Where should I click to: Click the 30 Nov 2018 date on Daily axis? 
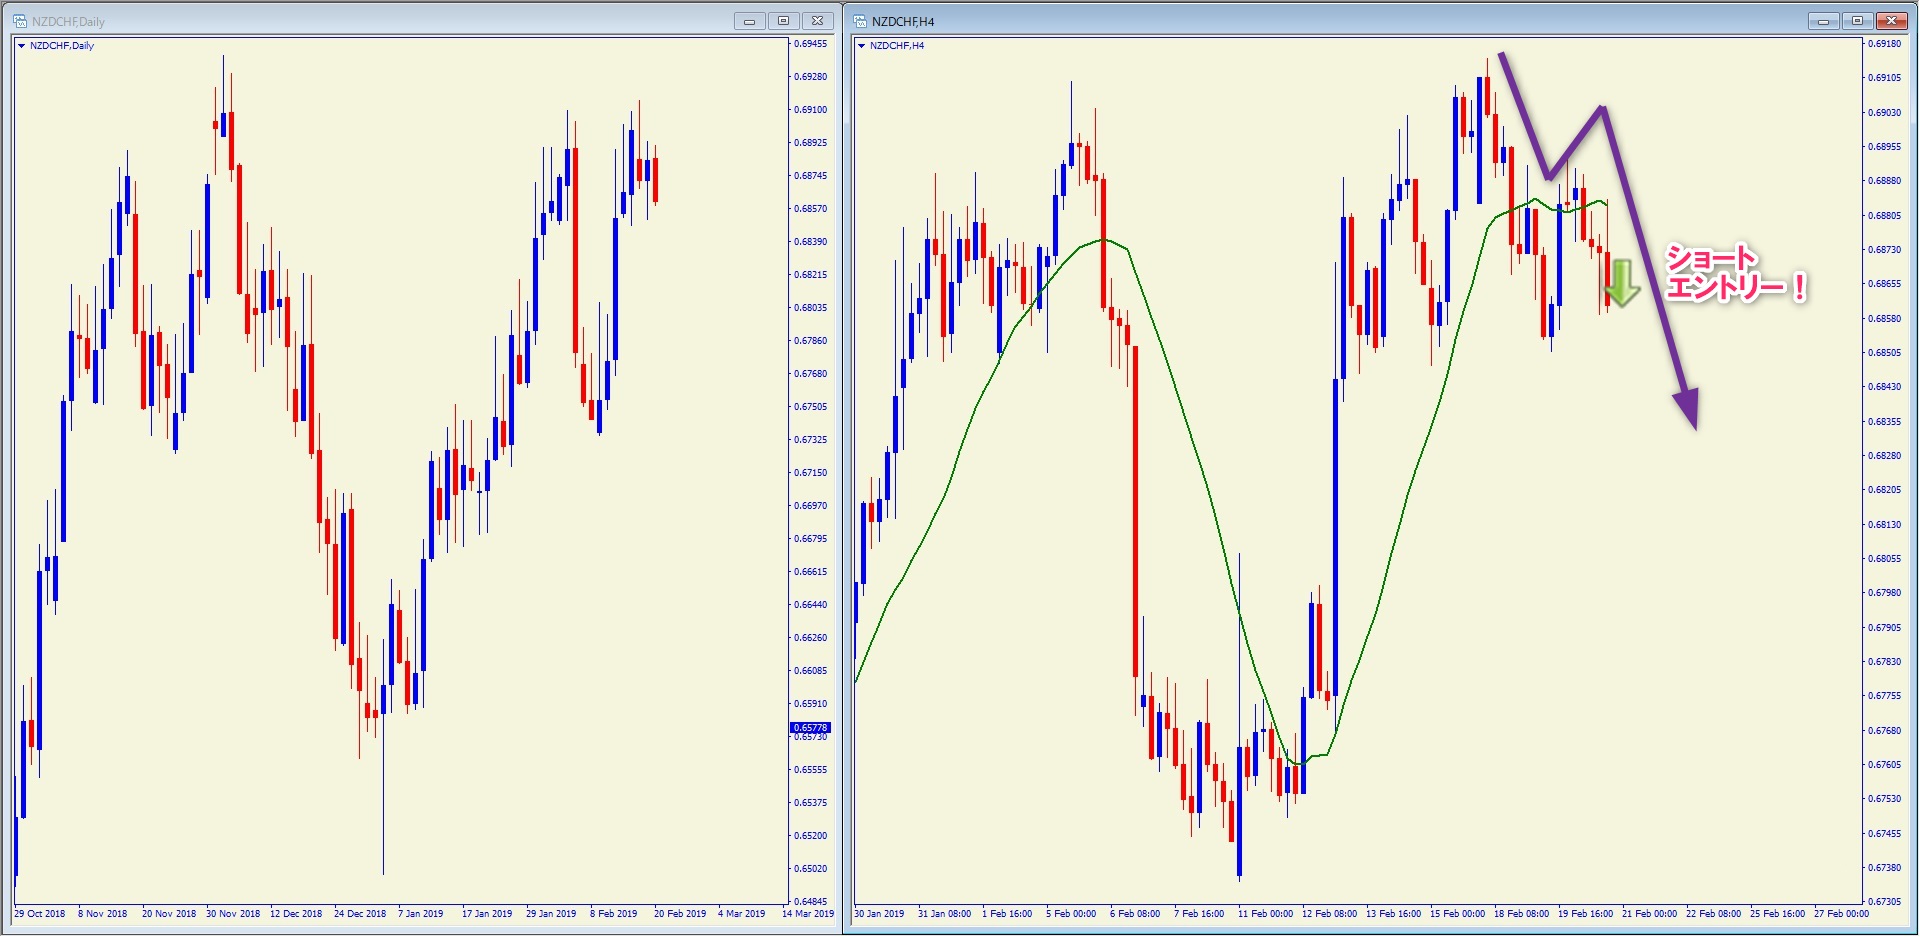pos(233,914)
